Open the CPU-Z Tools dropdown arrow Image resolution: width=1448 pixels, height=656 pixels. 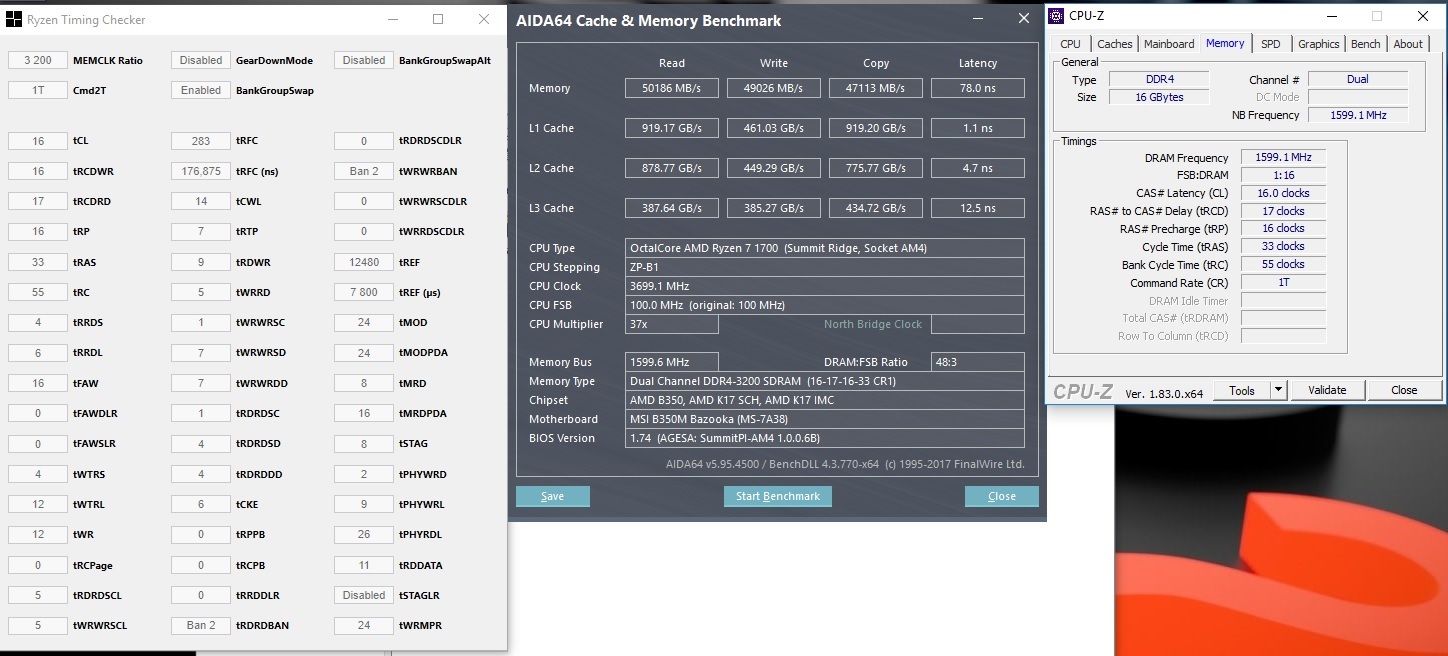click(x=1278, y=390)
